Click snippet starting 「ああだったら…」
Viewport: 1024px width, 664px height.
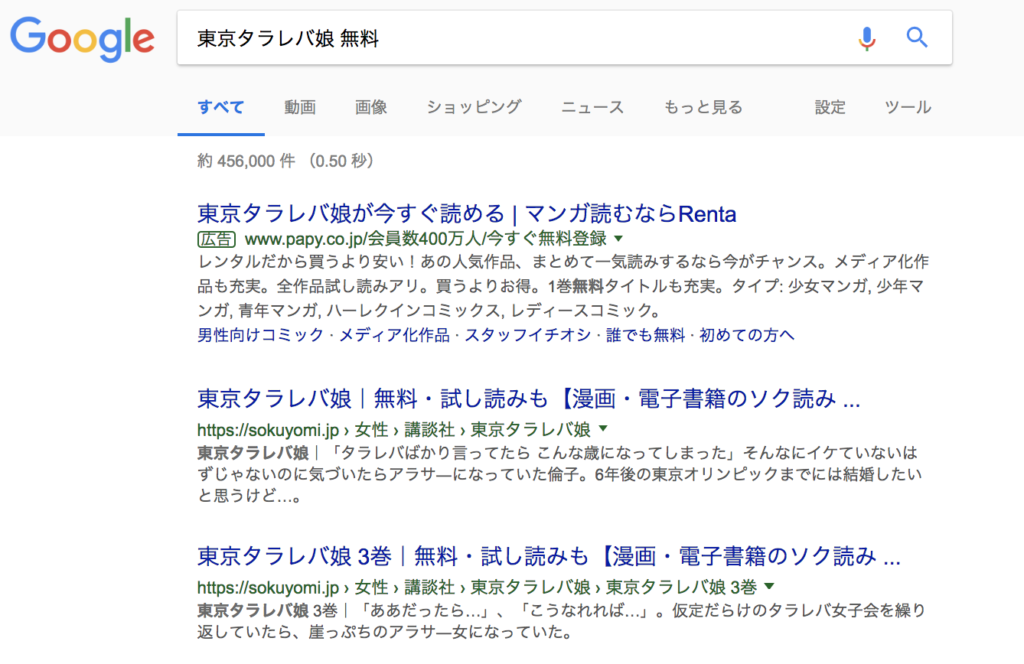point(561,621)
